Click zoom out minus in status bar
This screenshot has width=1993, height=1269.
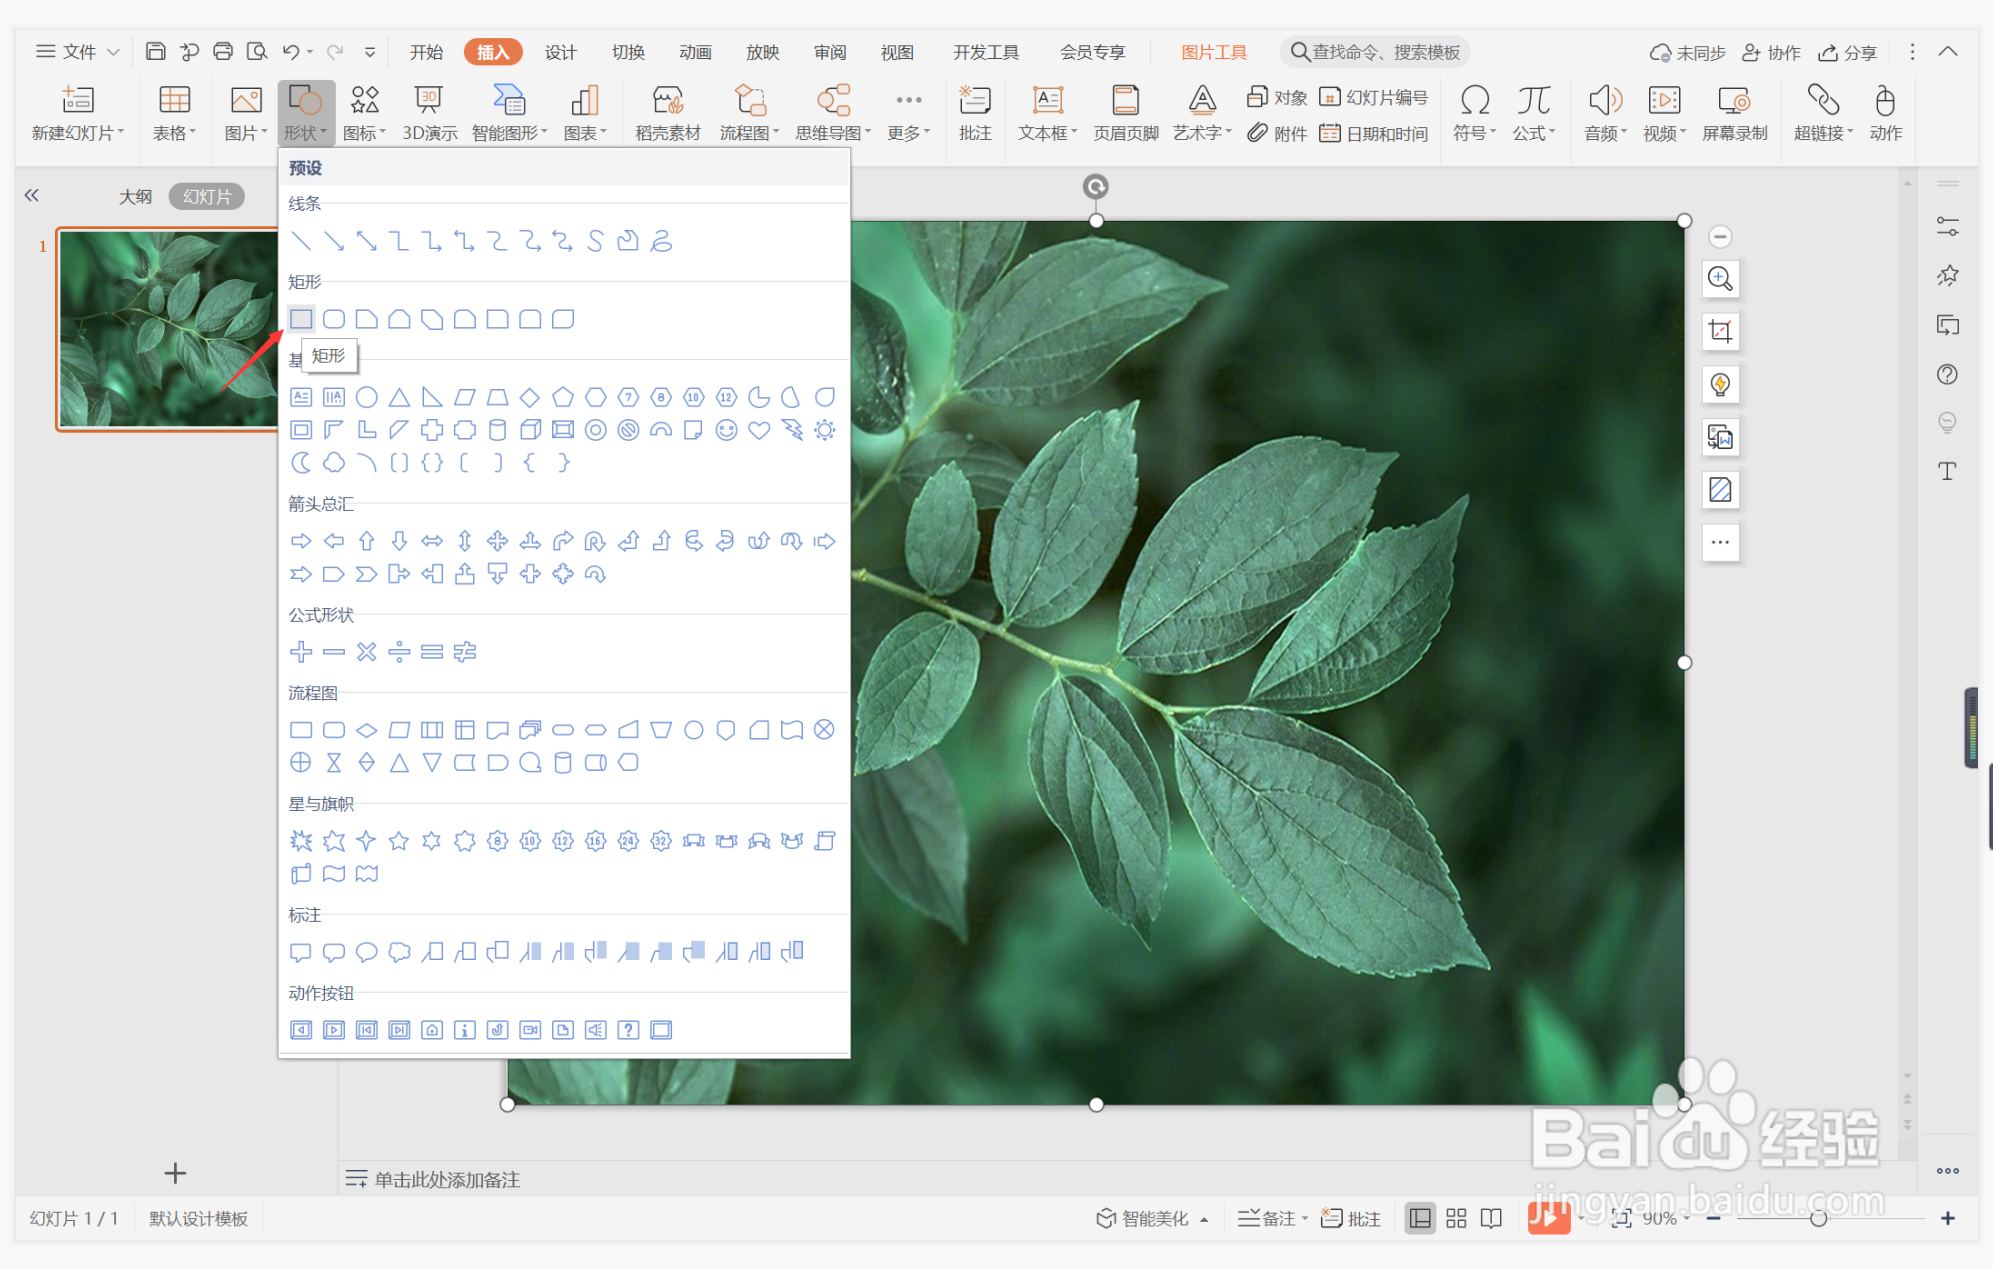click(1713, 1218)
